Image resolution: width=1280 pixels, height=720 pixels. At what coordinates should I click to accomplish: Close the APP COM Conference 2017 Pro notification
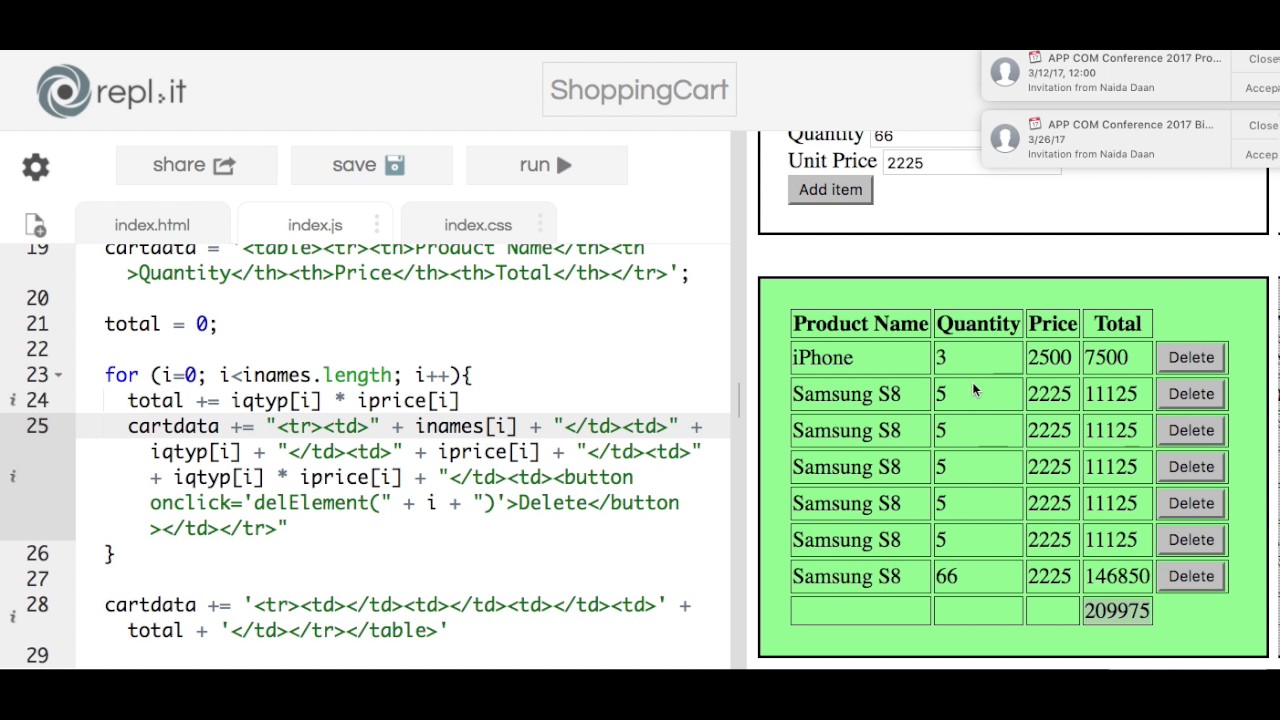[x=1263, y=59]
